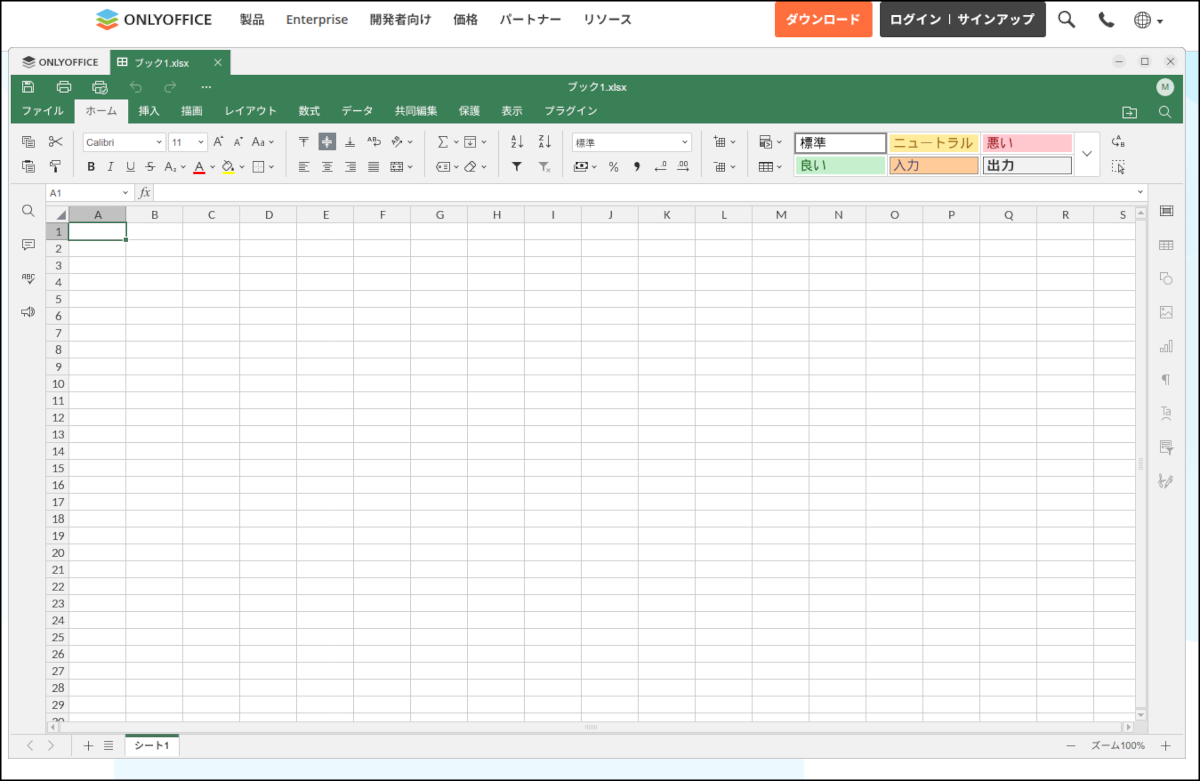Open chart settings in right sidebar
Image resolution: width=1200 pixels, height=781 pixels.
pos(1165,347)
